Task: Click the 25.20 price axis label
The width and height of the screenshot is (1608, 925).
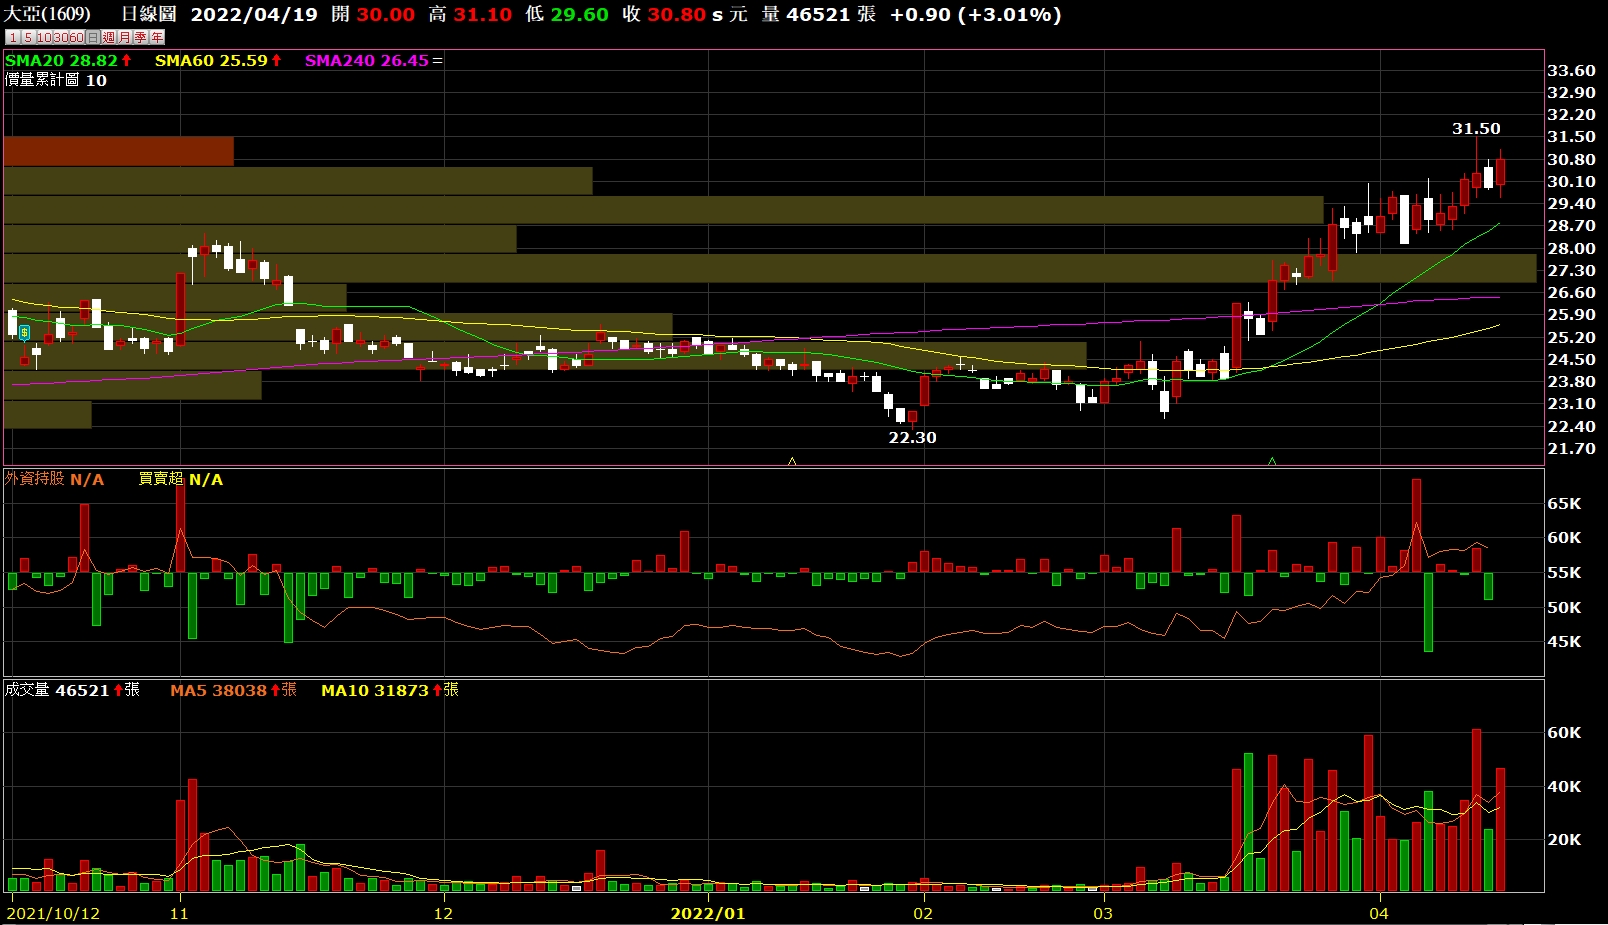Action: coord(1571,337)
